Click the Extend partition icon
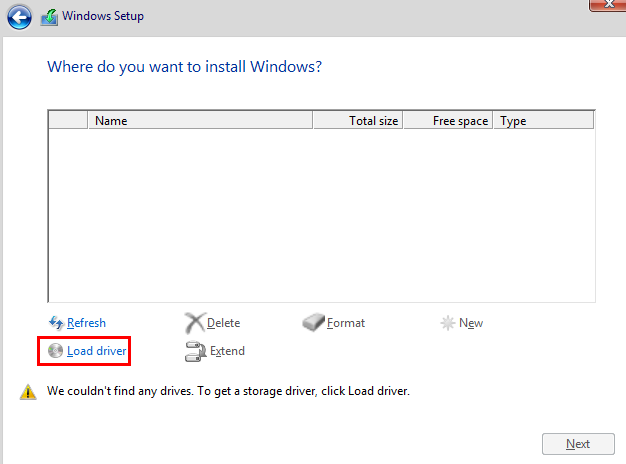Screen dimensions: 626x464 195,351
